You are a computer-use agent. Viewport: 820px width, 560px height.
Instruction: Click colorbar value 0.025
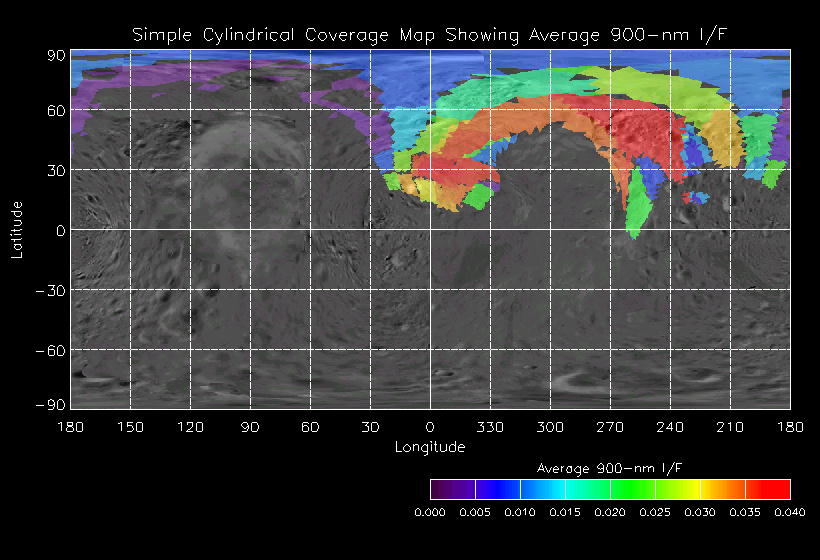pyautogui.click(x=655, y=512)
